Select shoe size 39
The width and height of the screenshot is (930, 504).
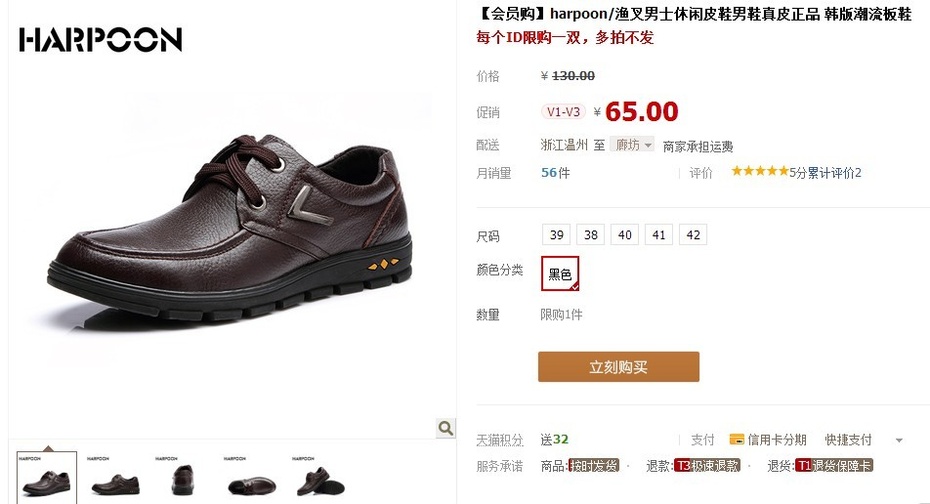556,235
